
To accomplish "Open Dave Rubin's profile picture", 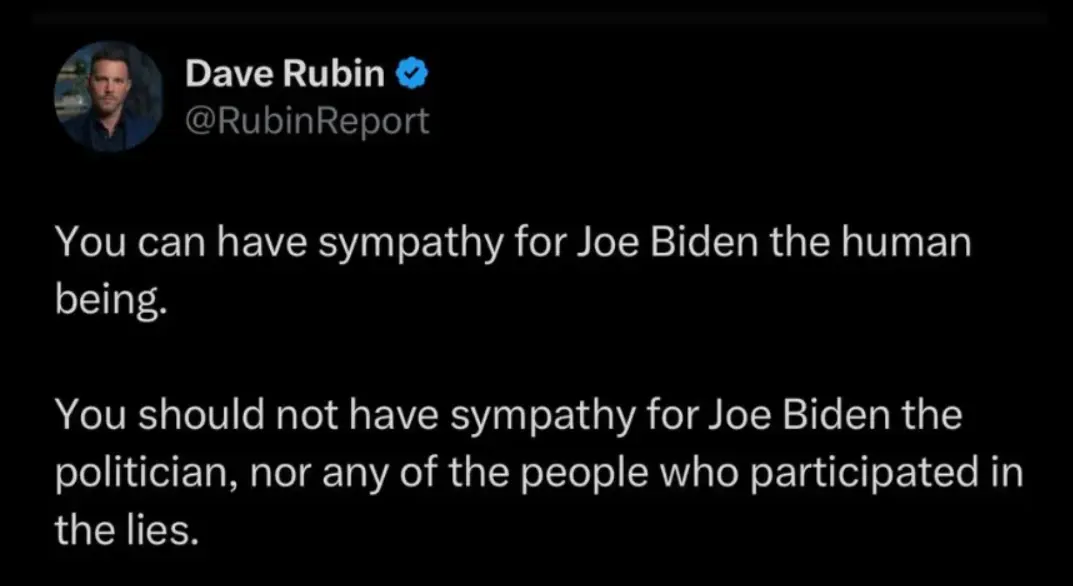I will pos(108,96).
